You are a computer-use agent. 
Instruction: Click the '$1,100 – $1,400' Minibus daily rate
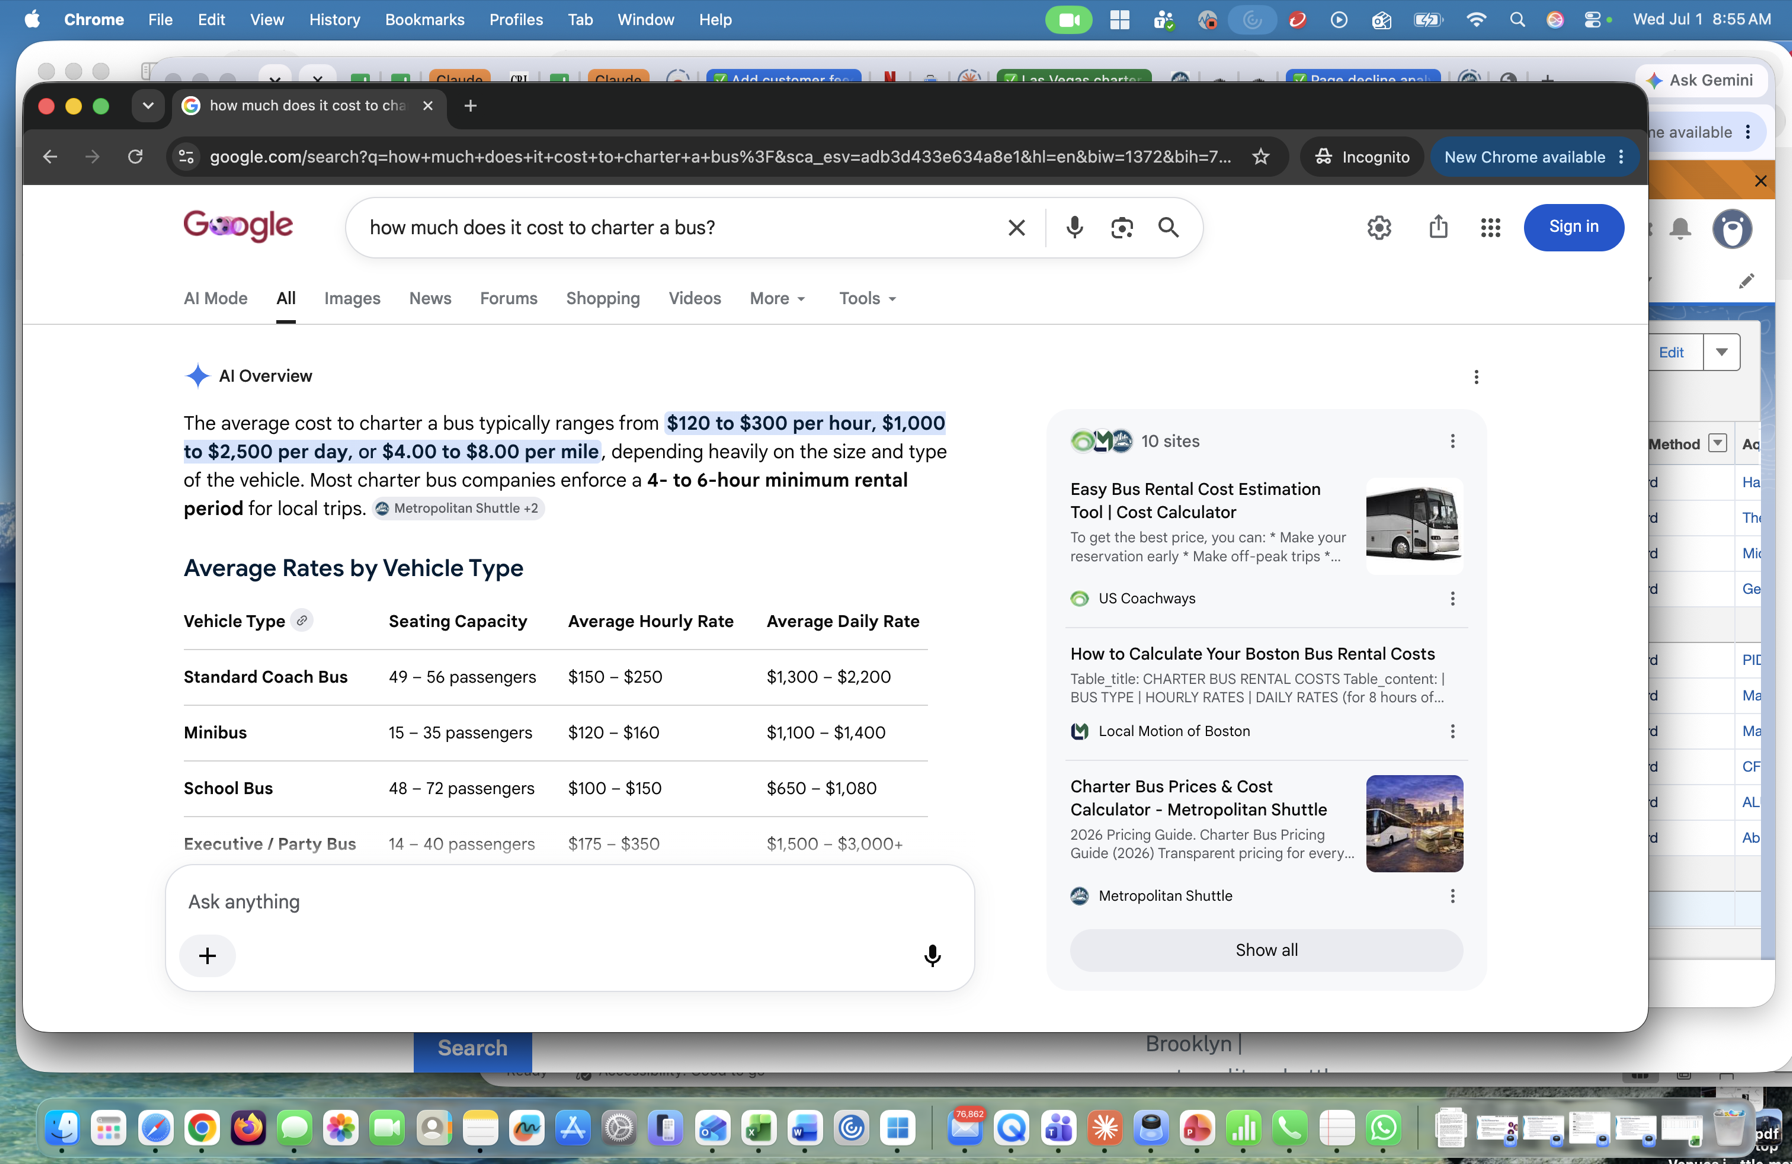[826, 733]
